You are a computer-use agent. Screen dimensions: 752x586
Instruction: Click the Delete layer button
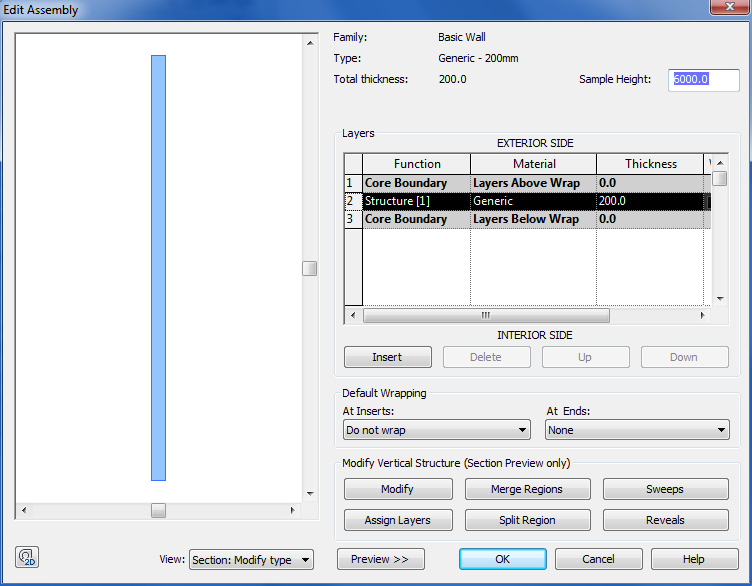coord(486,357)
